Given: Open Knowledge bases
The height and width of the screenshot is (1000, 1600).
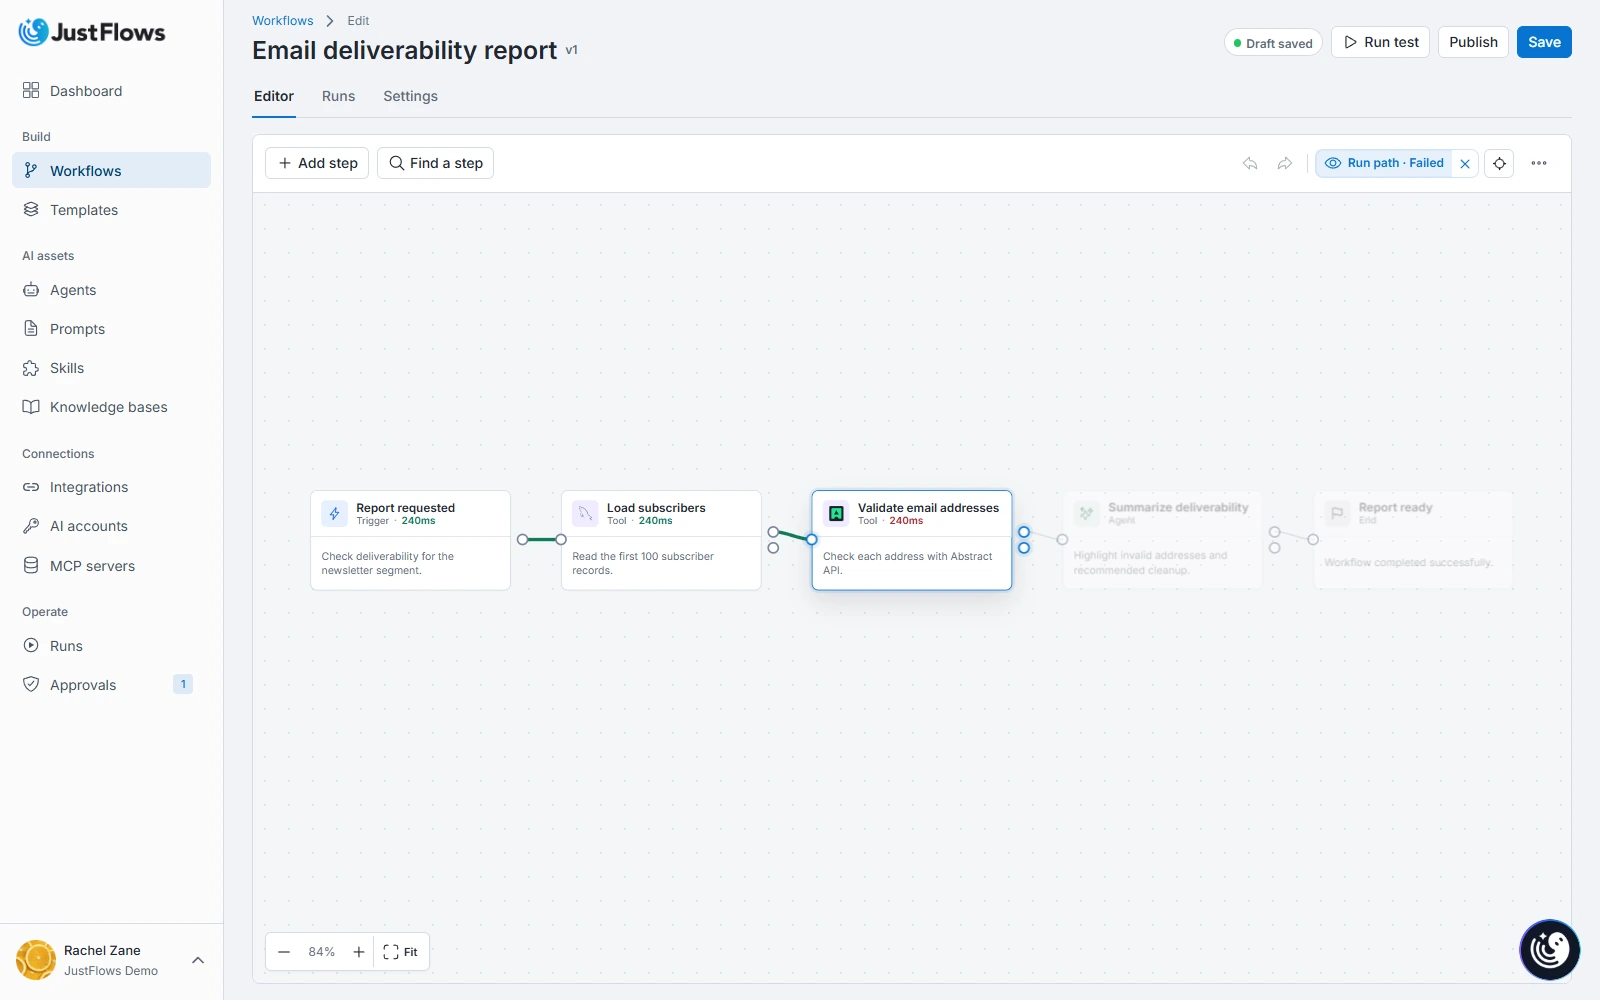Looking at the screenshot, I should coord(111,407).
